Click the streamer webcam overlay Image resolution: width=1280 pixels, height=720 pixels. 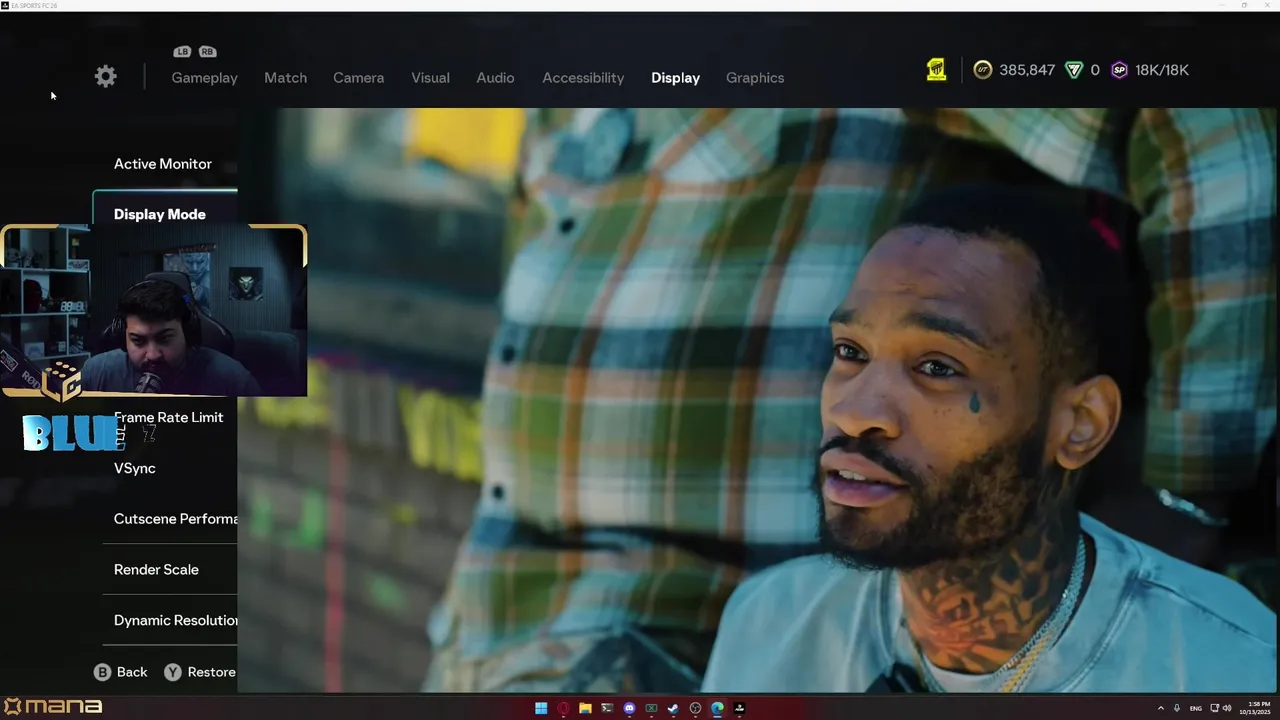(x=154, y=311)
